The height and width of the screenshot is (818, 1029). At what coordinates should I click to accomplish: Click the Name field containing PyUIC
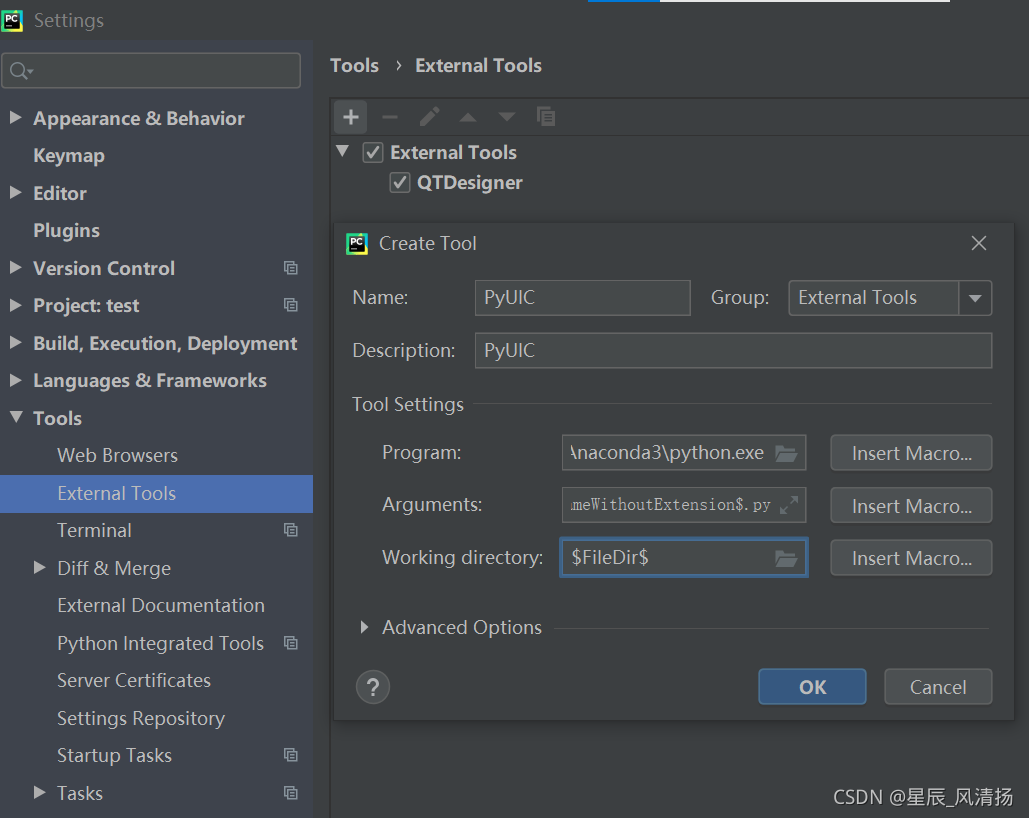[x=583, y=298]
